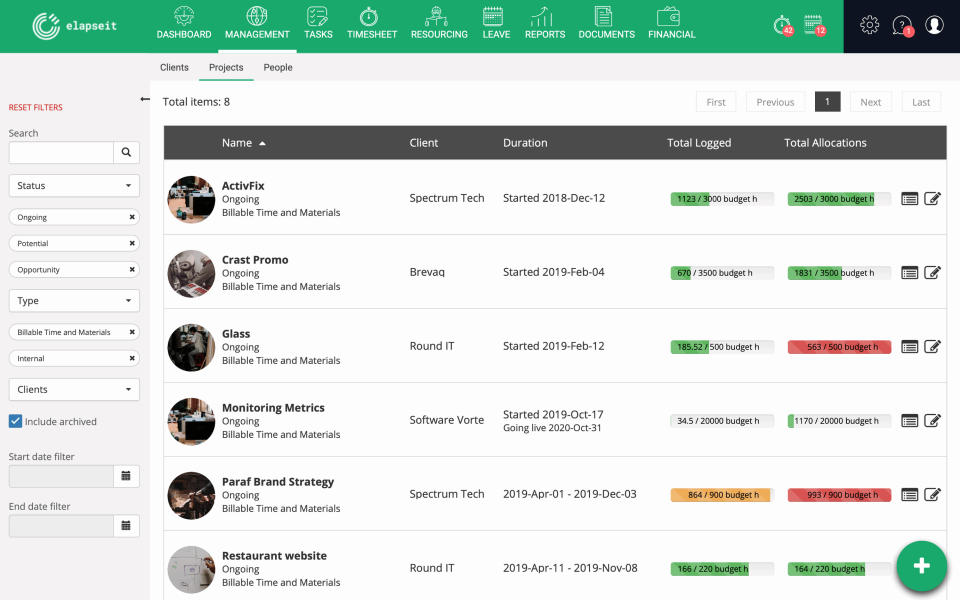Open the stopwatch timer with 42 notifications
Screen dimensions: 960x600
click(781, 26)
